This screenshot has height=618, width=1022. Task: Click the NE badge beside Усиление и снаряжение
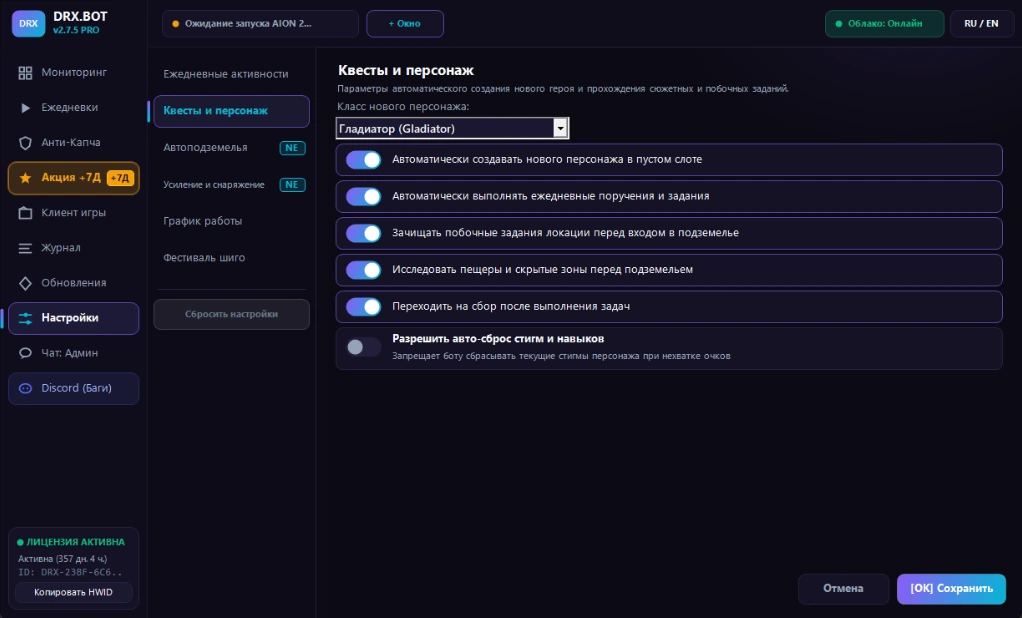coord(292,185)
